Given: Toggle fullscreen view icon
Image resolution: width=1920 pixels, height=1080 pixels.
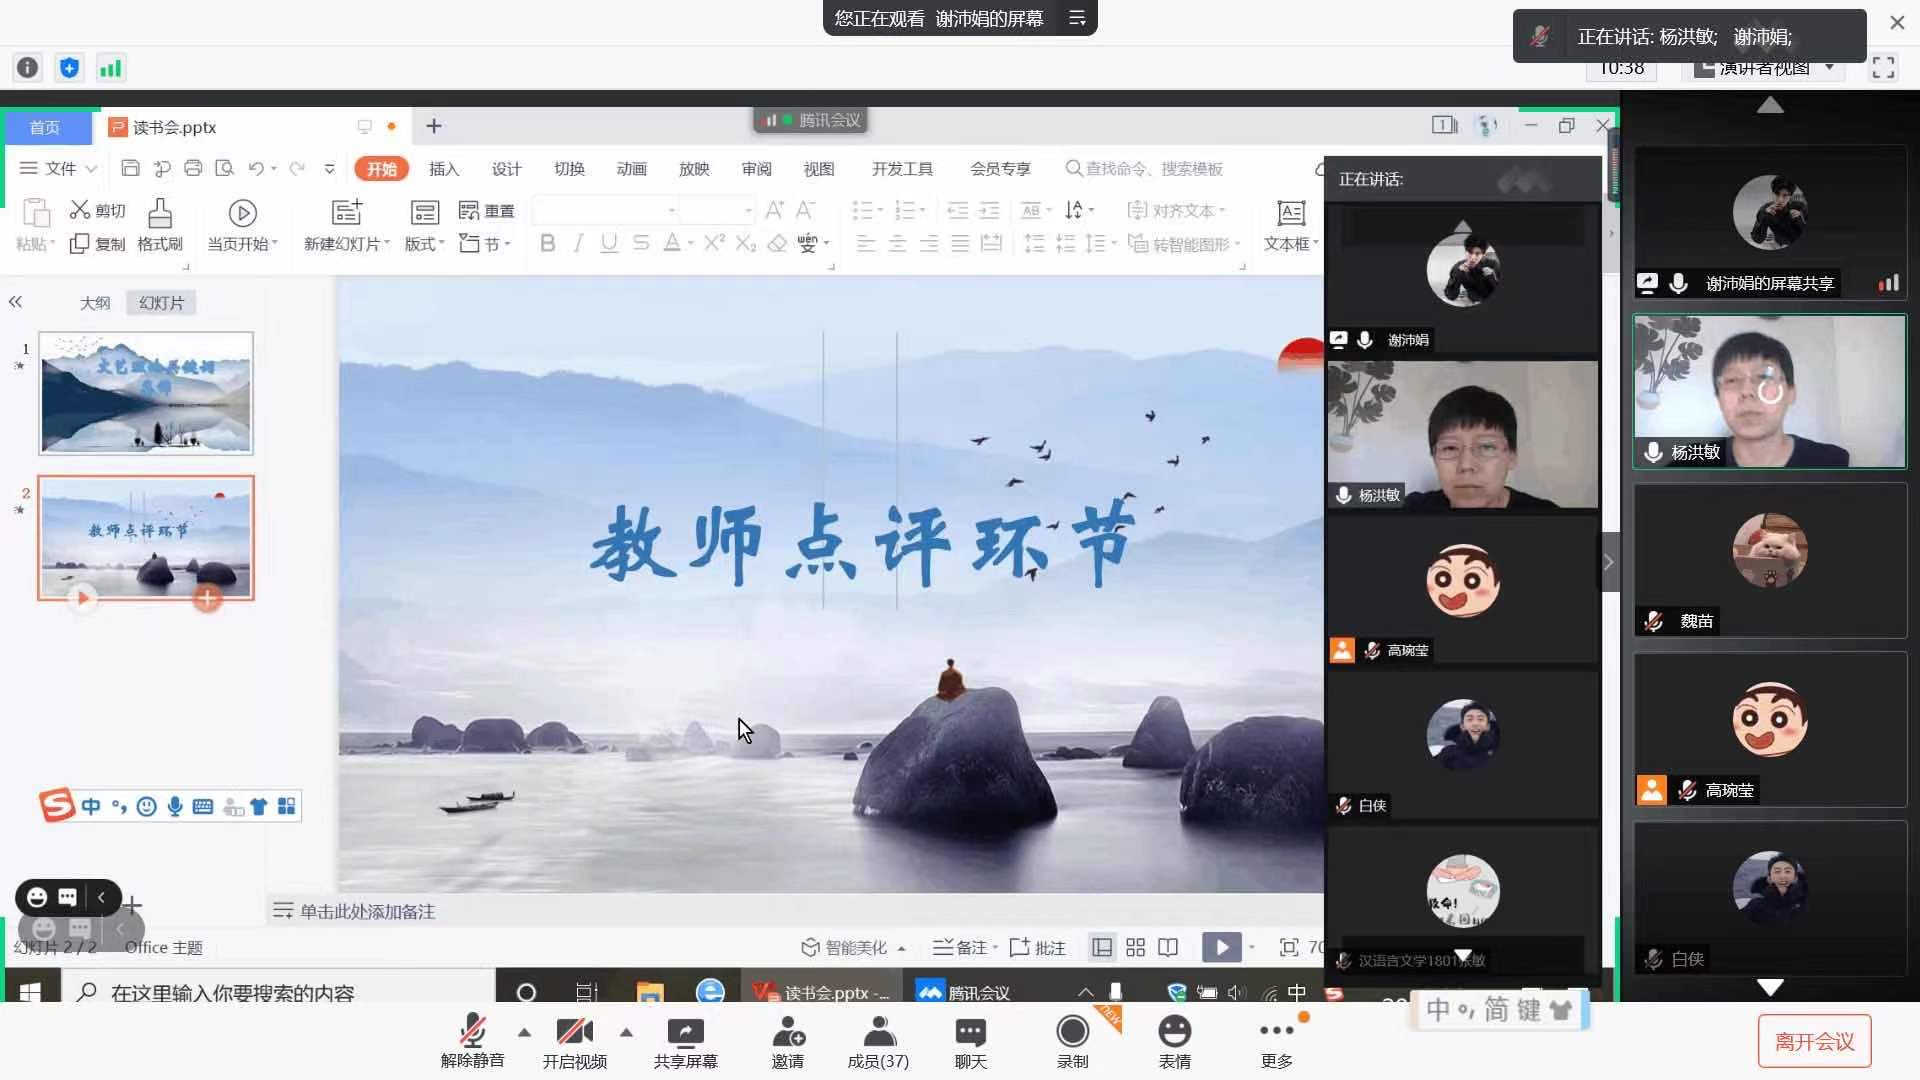Looking at the screenshot, I should pos(1883,68).
